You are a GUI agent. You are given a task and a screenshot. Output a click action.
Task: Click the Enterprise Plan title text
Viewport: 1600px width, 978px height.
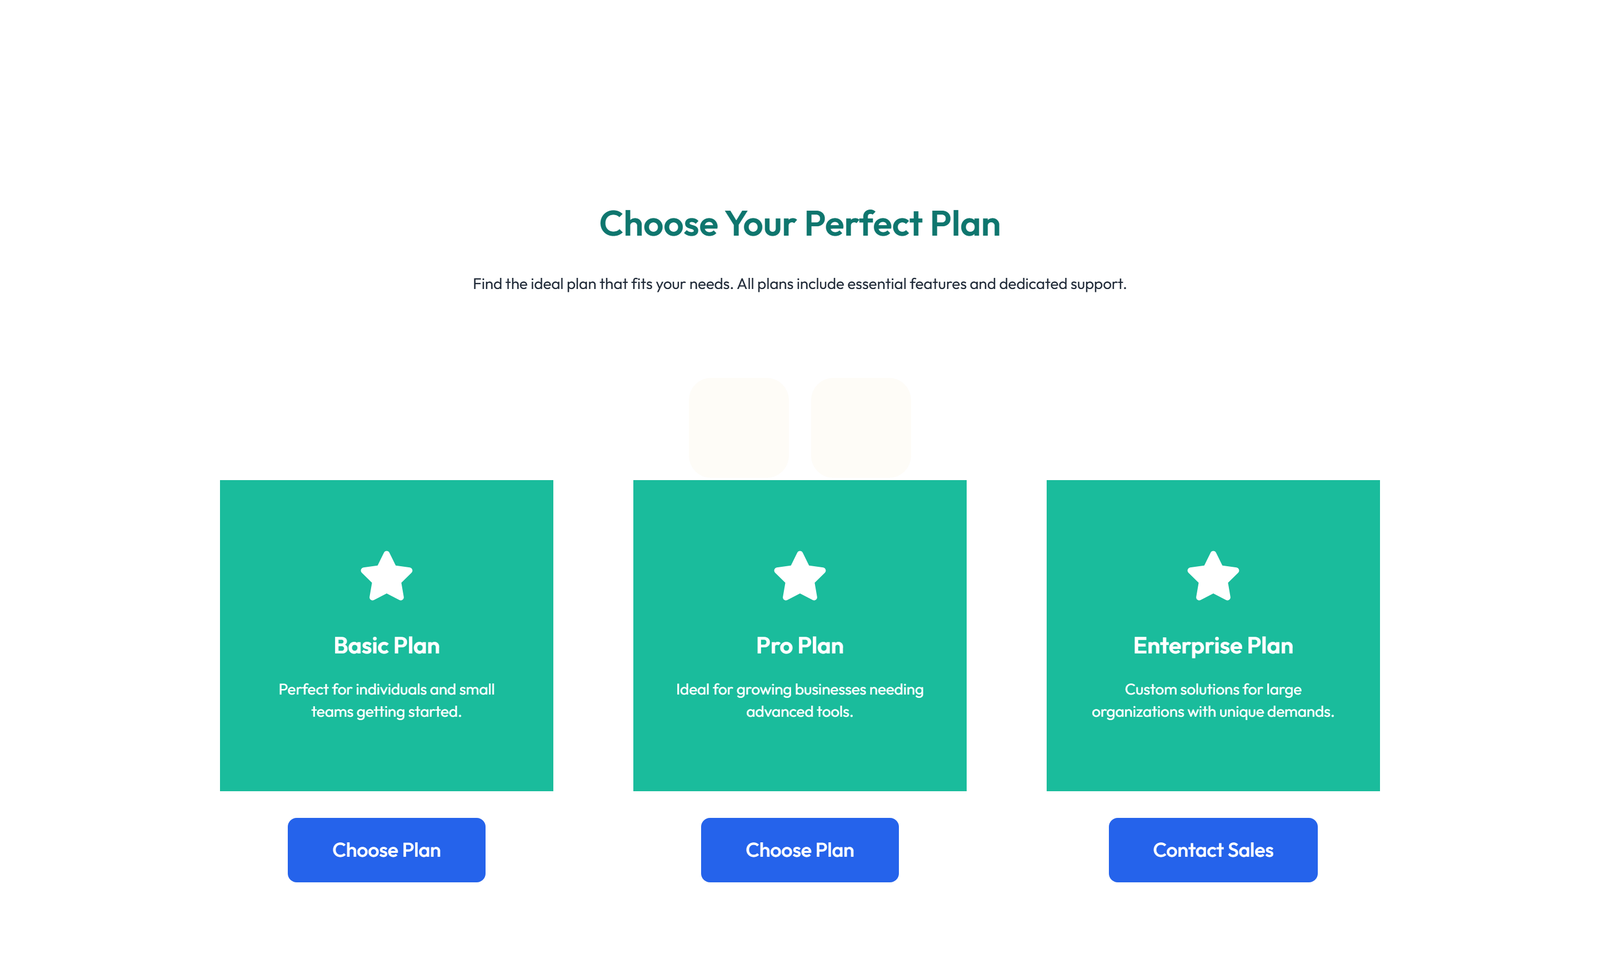pyautogui.click(x=1213, y=646)
